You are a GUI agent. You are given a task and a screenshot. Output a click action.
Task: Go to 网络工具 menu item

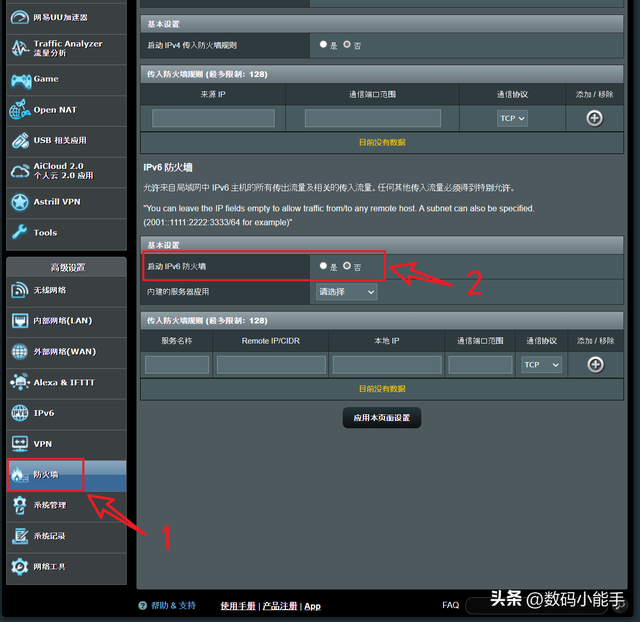(67, 567)
